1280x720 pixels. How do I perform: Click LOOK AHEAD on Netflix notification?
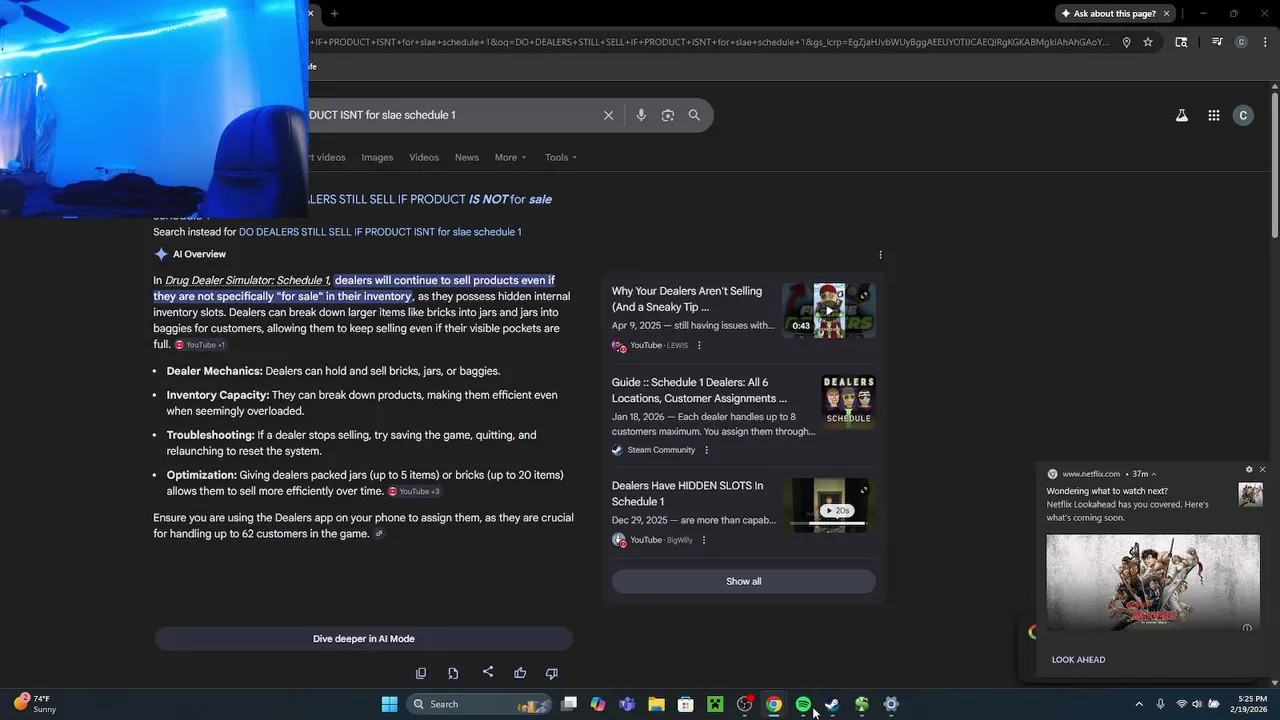pos(1078,660)
